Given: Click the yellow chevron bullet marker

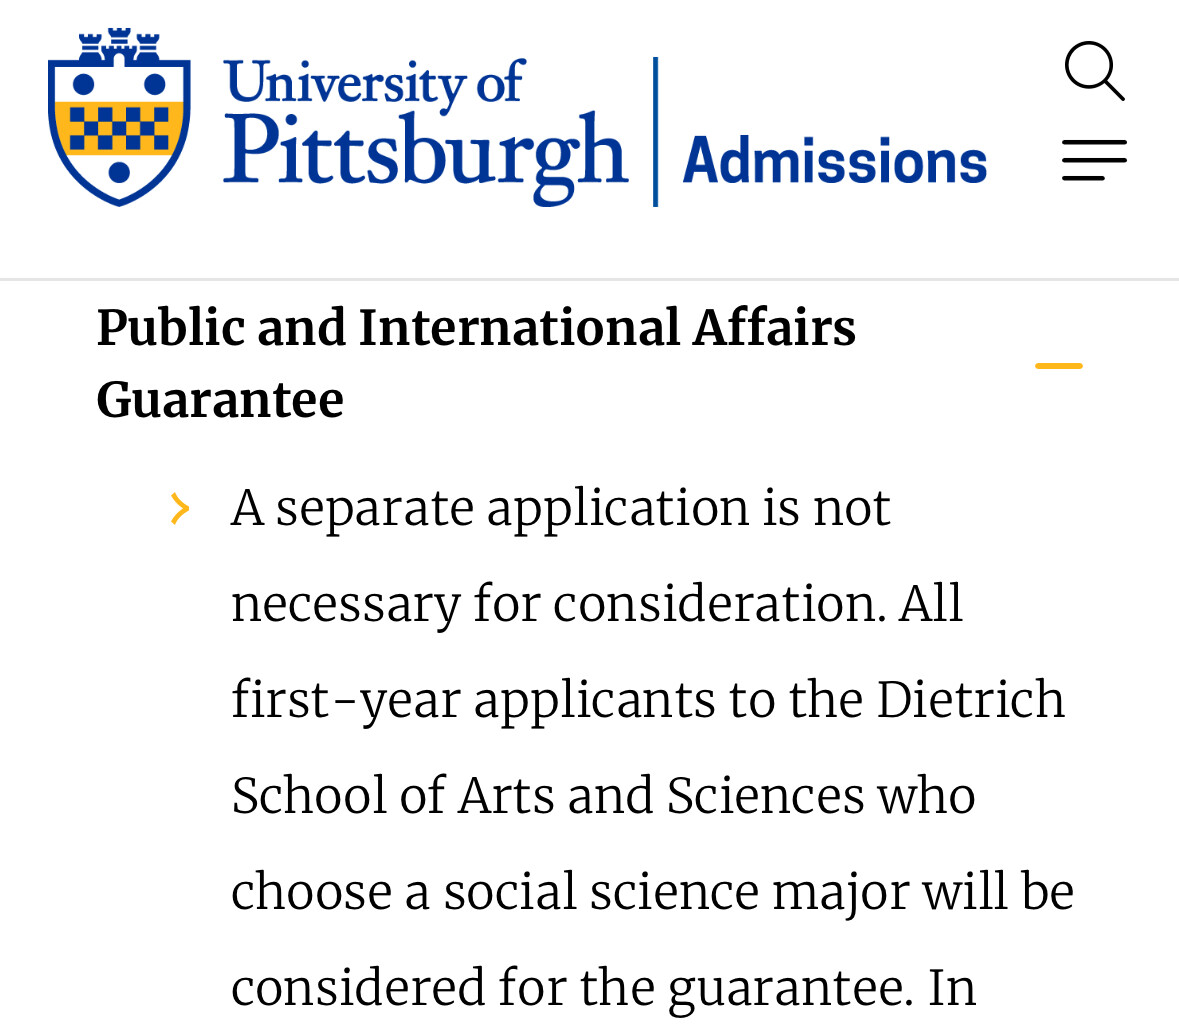Looking at the screenshot, I should point(180,508).
